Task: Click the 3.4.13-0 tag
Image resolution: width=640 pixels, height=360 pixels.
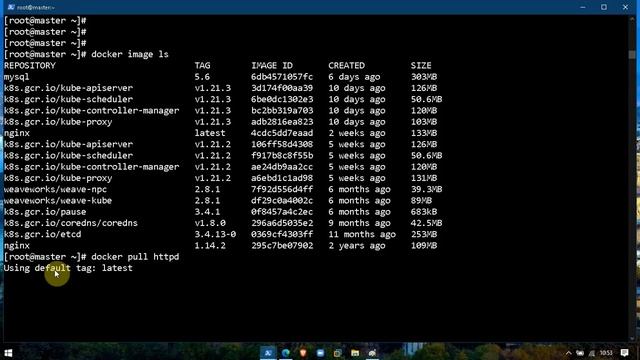Action: point(215,234)
